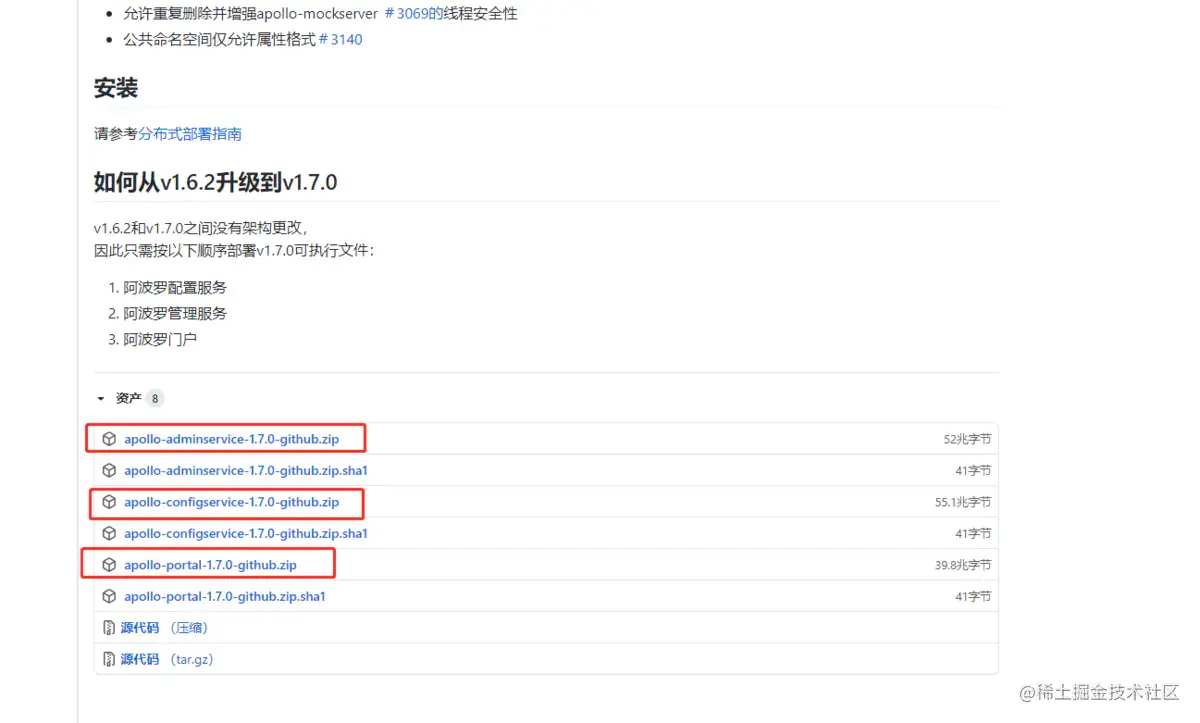The width and height of the screenshot is (1200, 723).
Task: Click the 资产 count badge 8
Action: coord(155,399)
